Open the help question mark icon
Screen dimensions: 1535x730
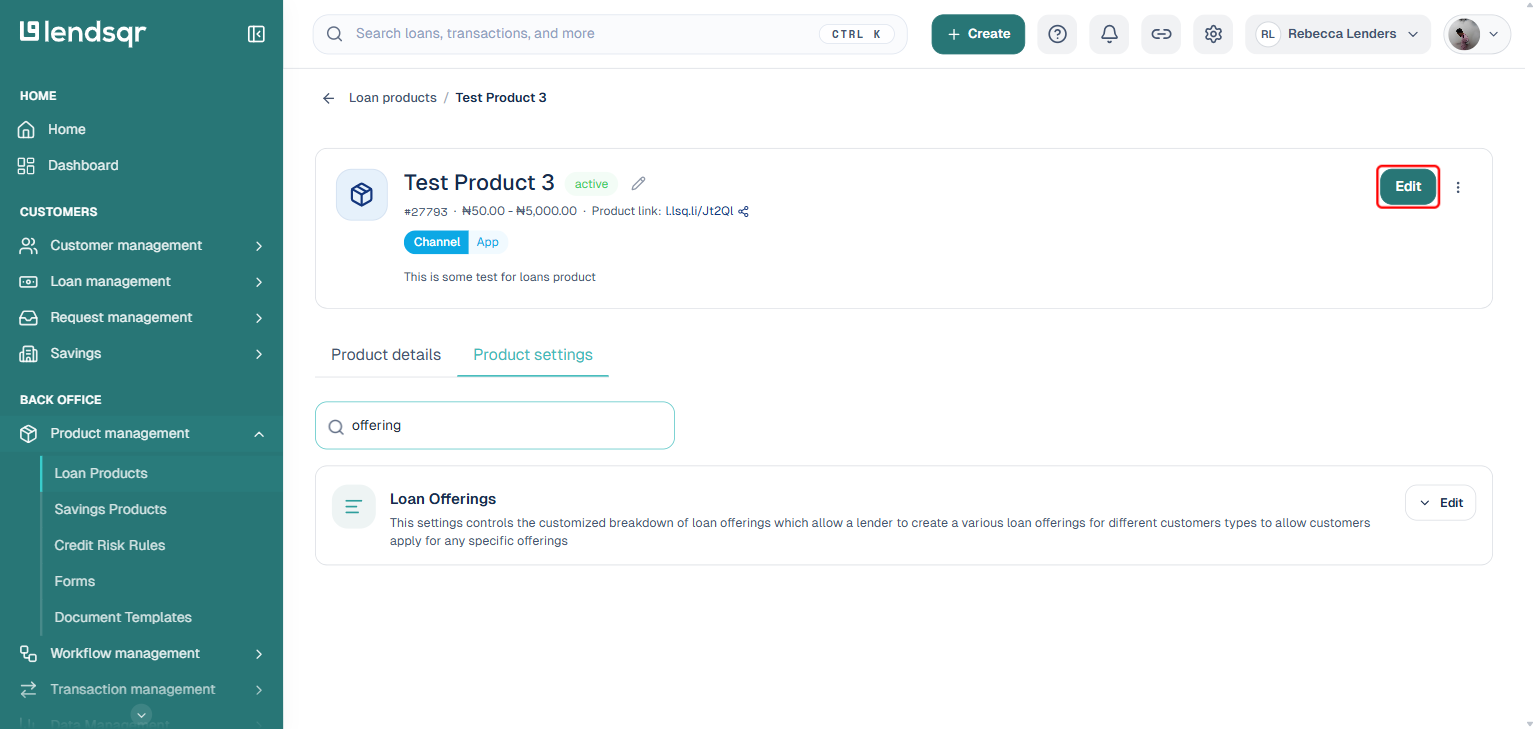[x=1057, y=34]
